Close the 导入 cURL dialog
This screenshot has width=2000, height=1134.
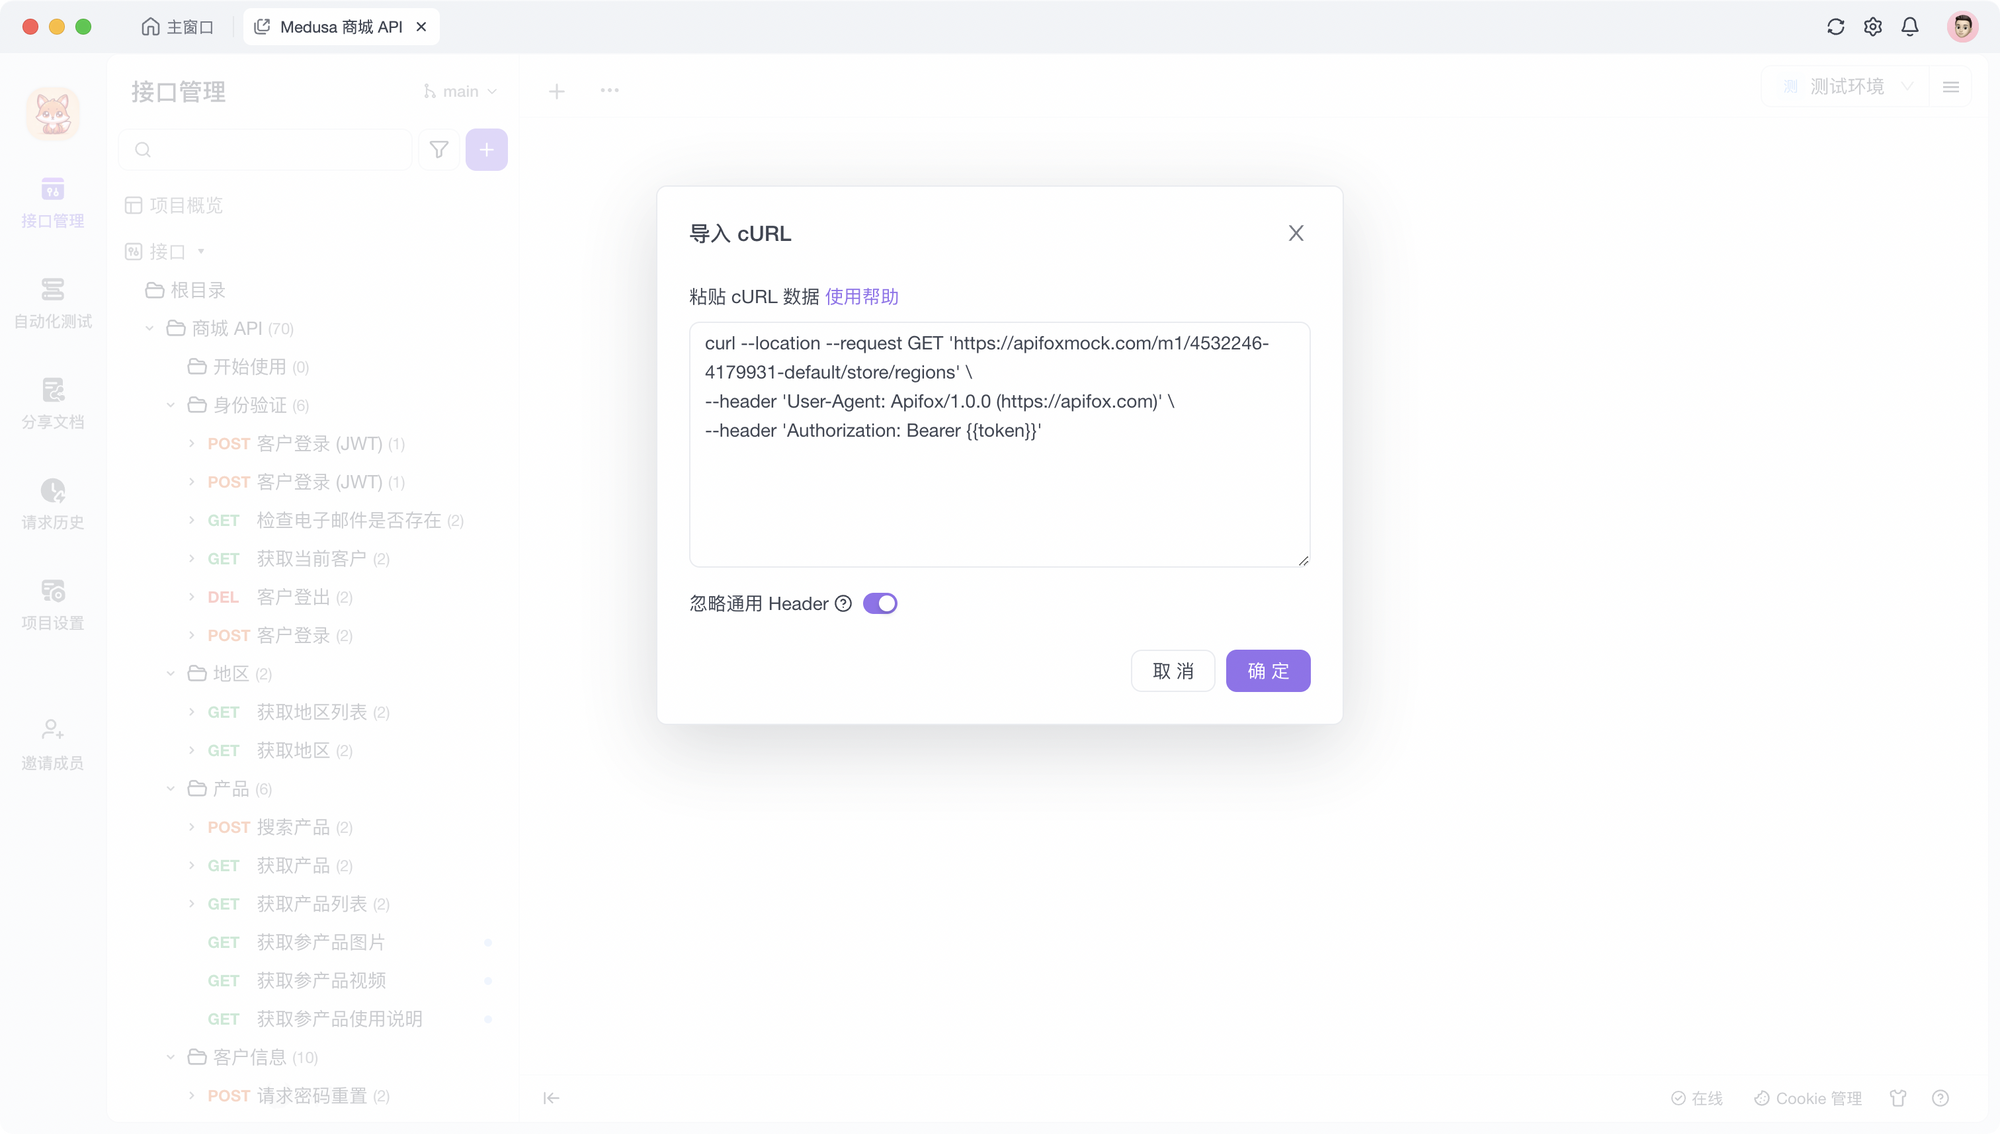click(1296, 233)
